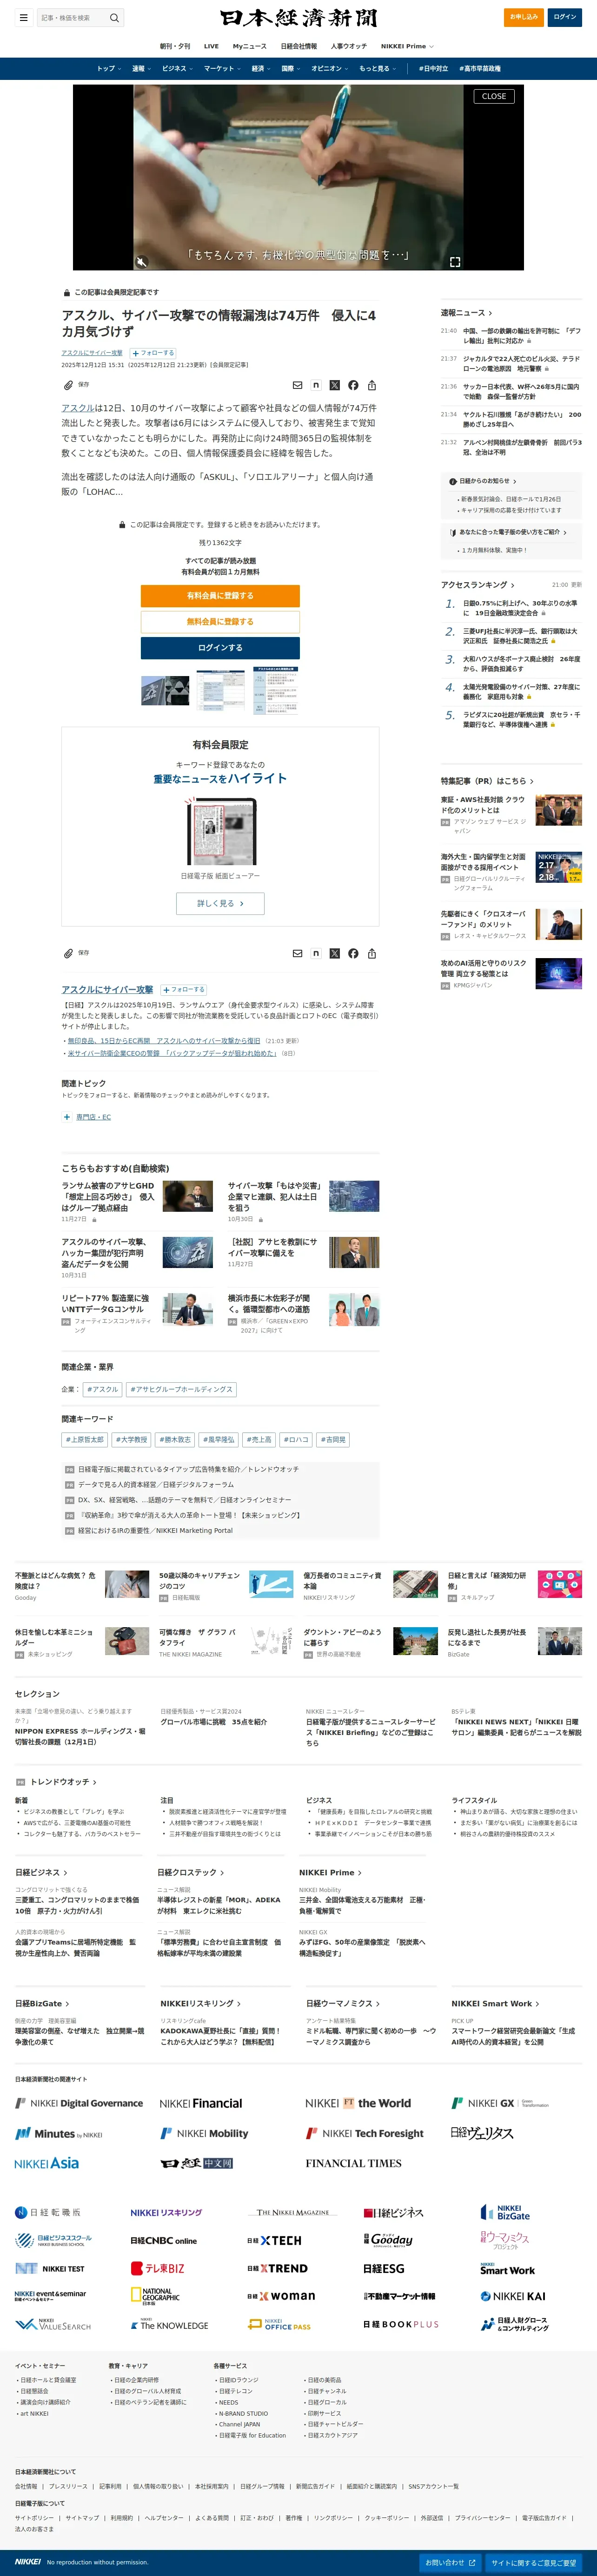Open the NIKKEI Prime dropdown in the top menu
The width and height of the screenshot is (597, 2576).
[407, 46]
